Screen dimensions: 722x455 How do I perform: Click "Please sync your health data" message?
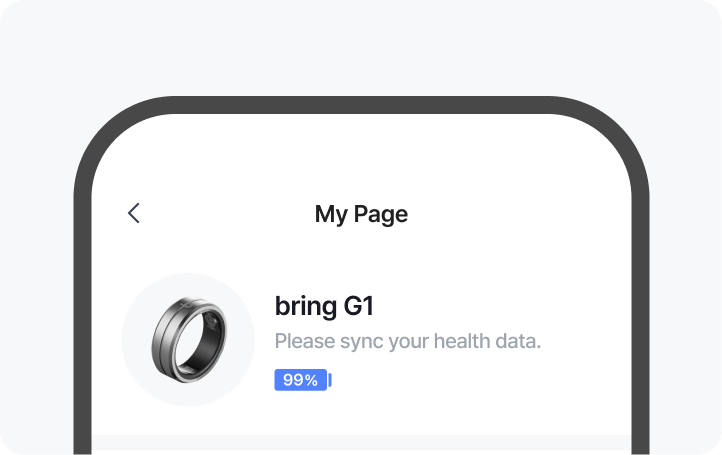tap(407, 341)
